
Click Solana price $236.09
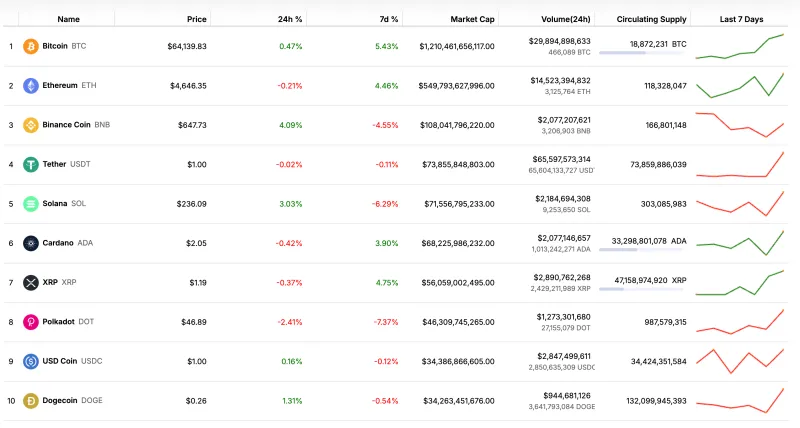tap(191, 204)
